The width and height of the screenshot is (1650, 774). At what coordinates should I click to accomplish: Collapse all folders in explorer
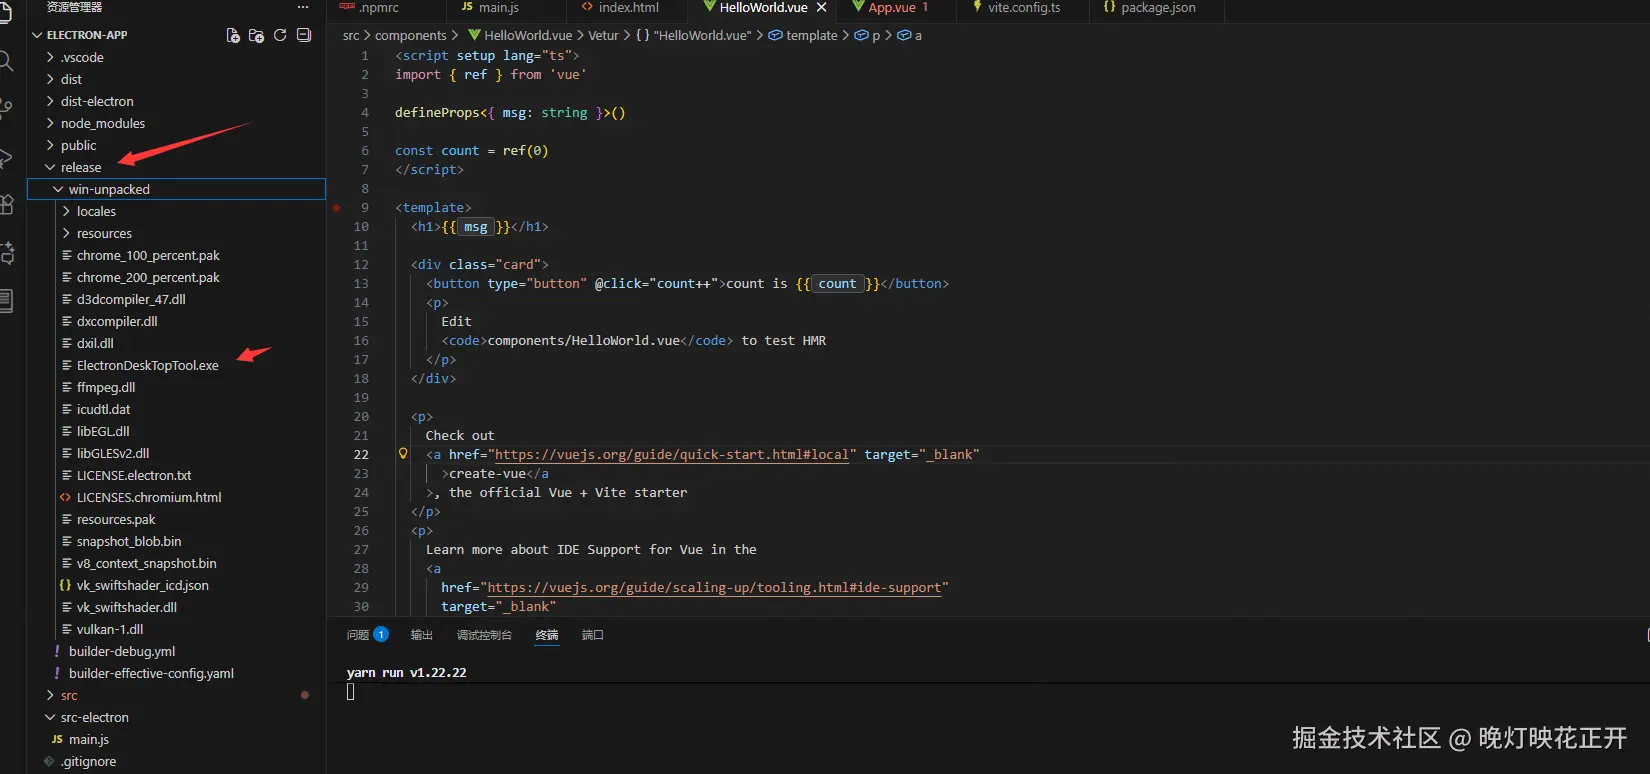[304, 35]
